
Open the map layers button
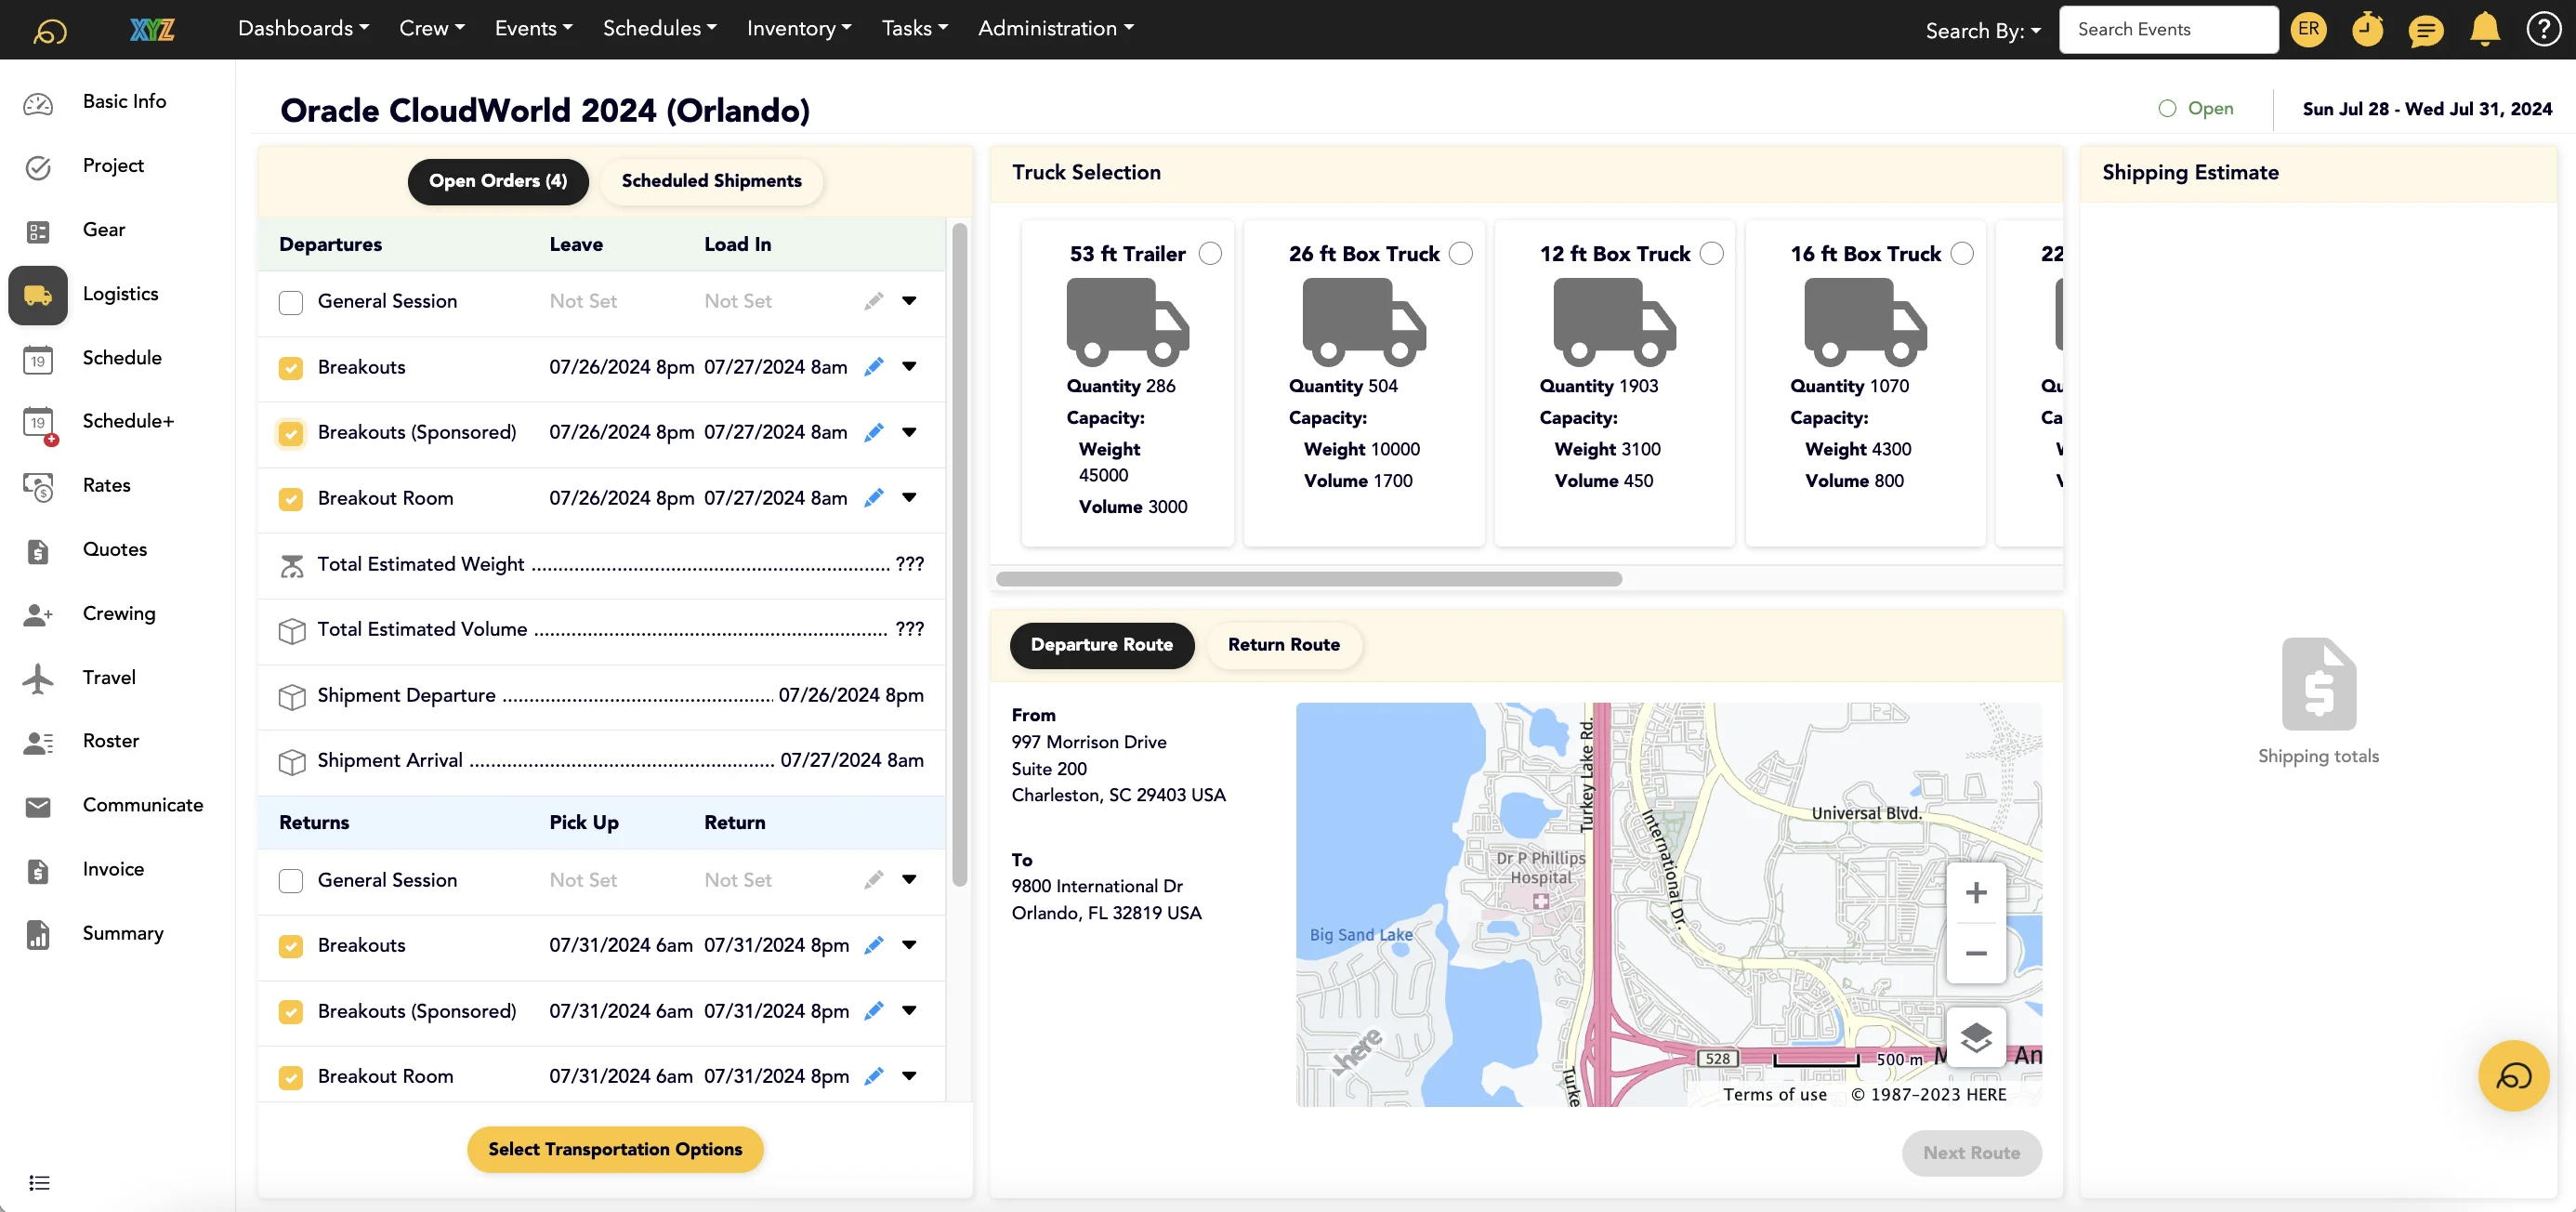tap(1975, 1037)
